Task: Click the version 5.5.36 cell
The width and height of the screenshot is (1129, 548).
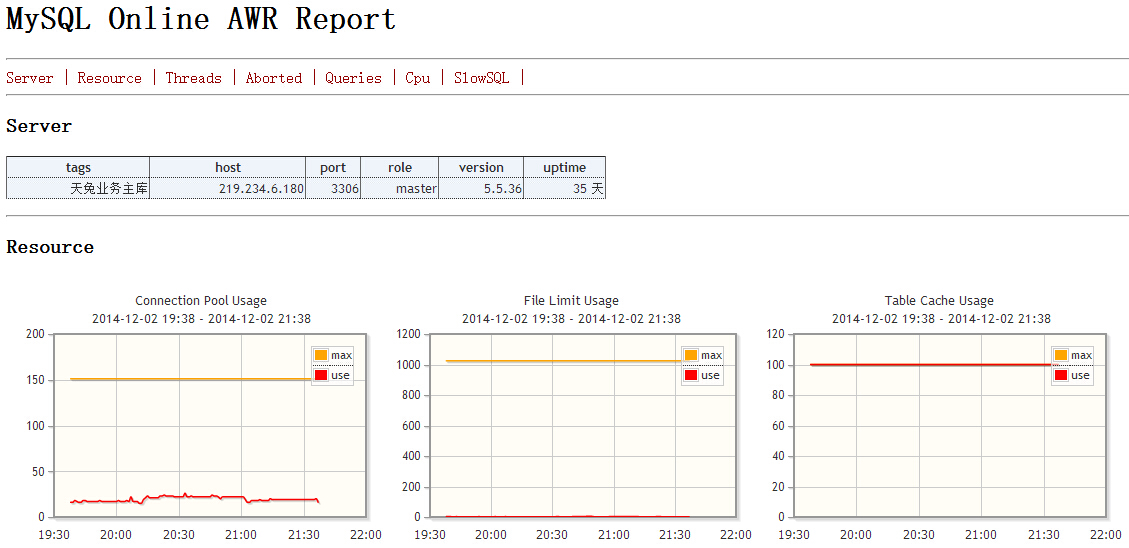Action: (x=481, y=189)
